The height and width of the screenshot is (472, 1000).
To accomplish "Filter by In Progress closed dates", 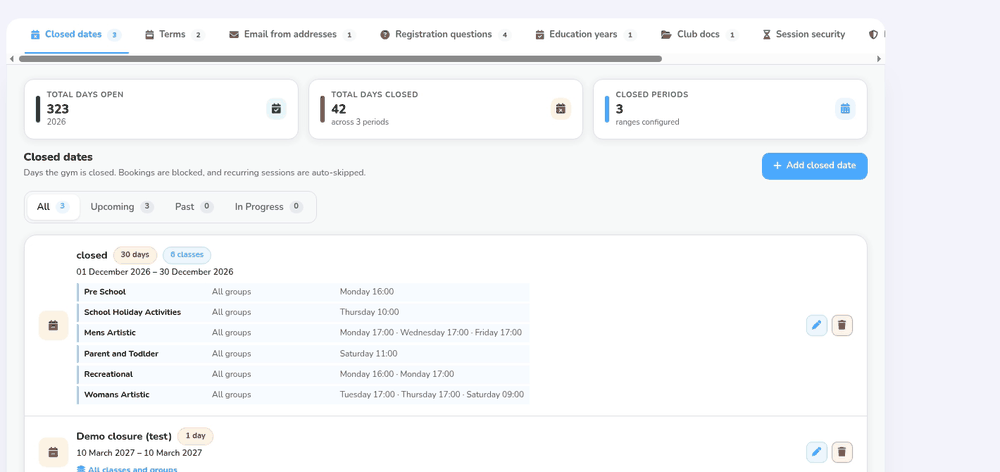I will click(268, 207).
